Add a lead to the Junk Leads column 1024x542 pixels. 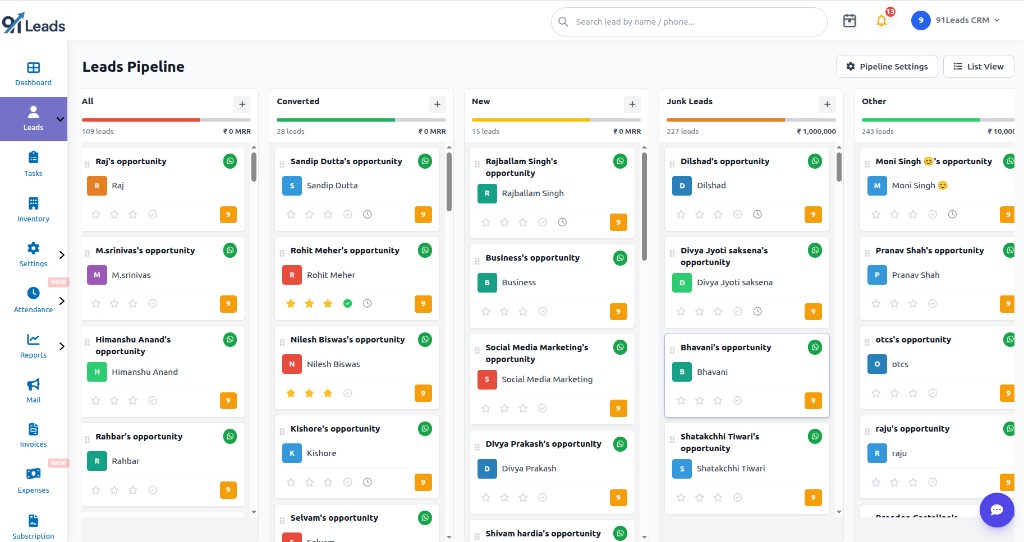coord(827,104)
